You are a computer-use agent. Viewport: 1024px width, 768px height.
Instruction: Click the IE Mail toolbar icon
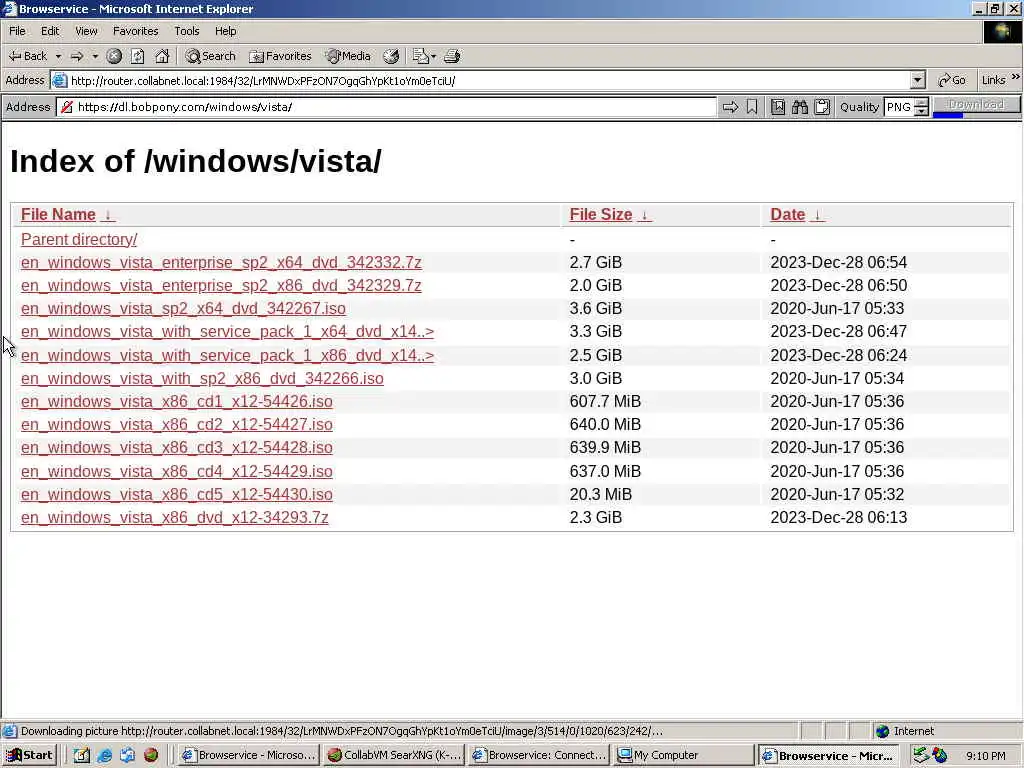[420, 56]
